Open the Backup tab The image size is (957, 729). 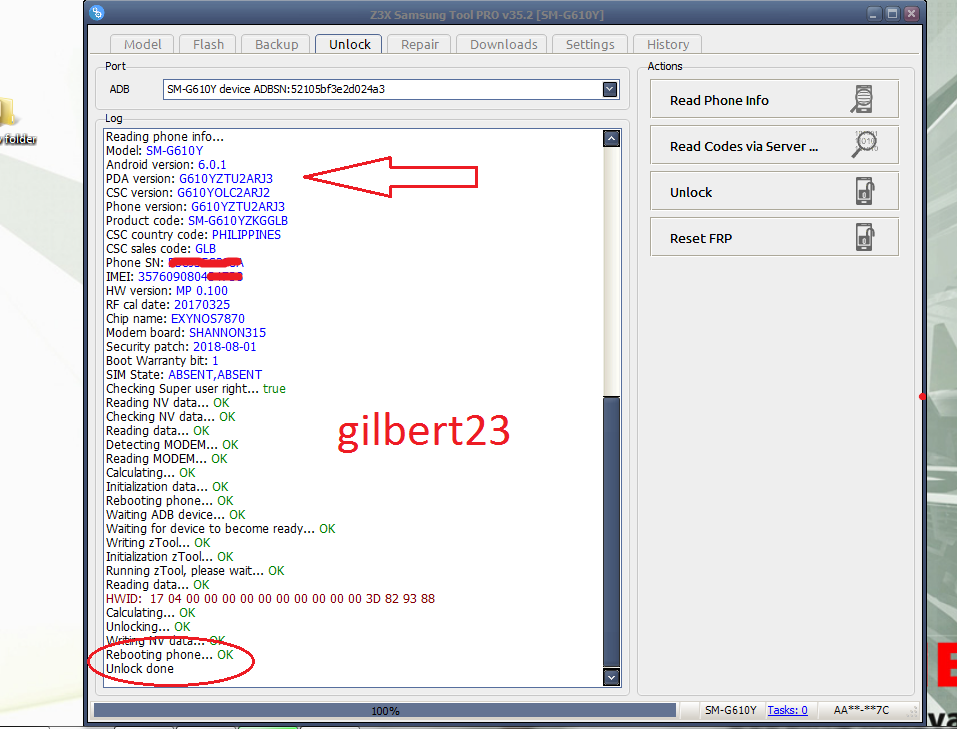(276, 45)
